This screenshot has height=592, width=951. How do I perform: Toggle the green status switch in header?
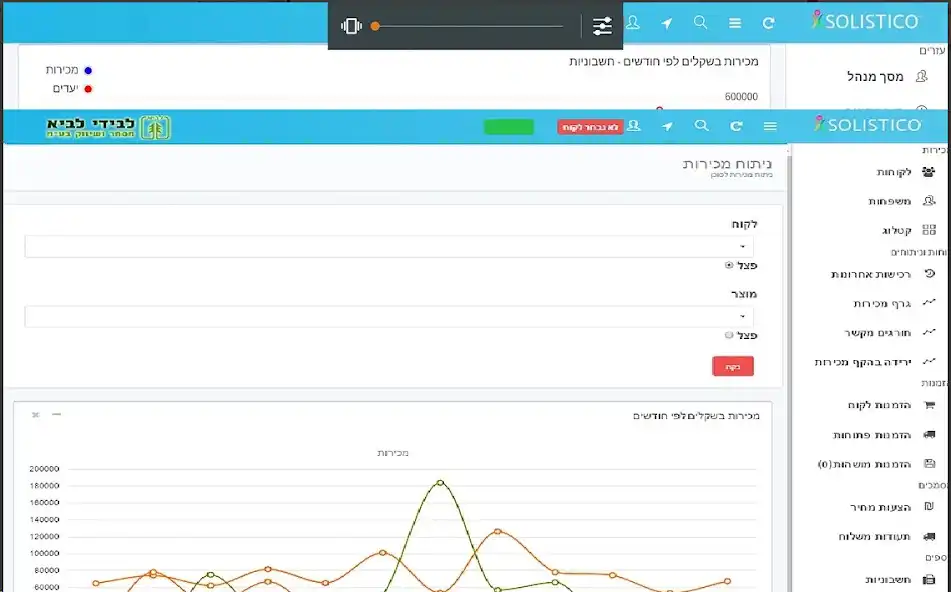click(508, 127)
